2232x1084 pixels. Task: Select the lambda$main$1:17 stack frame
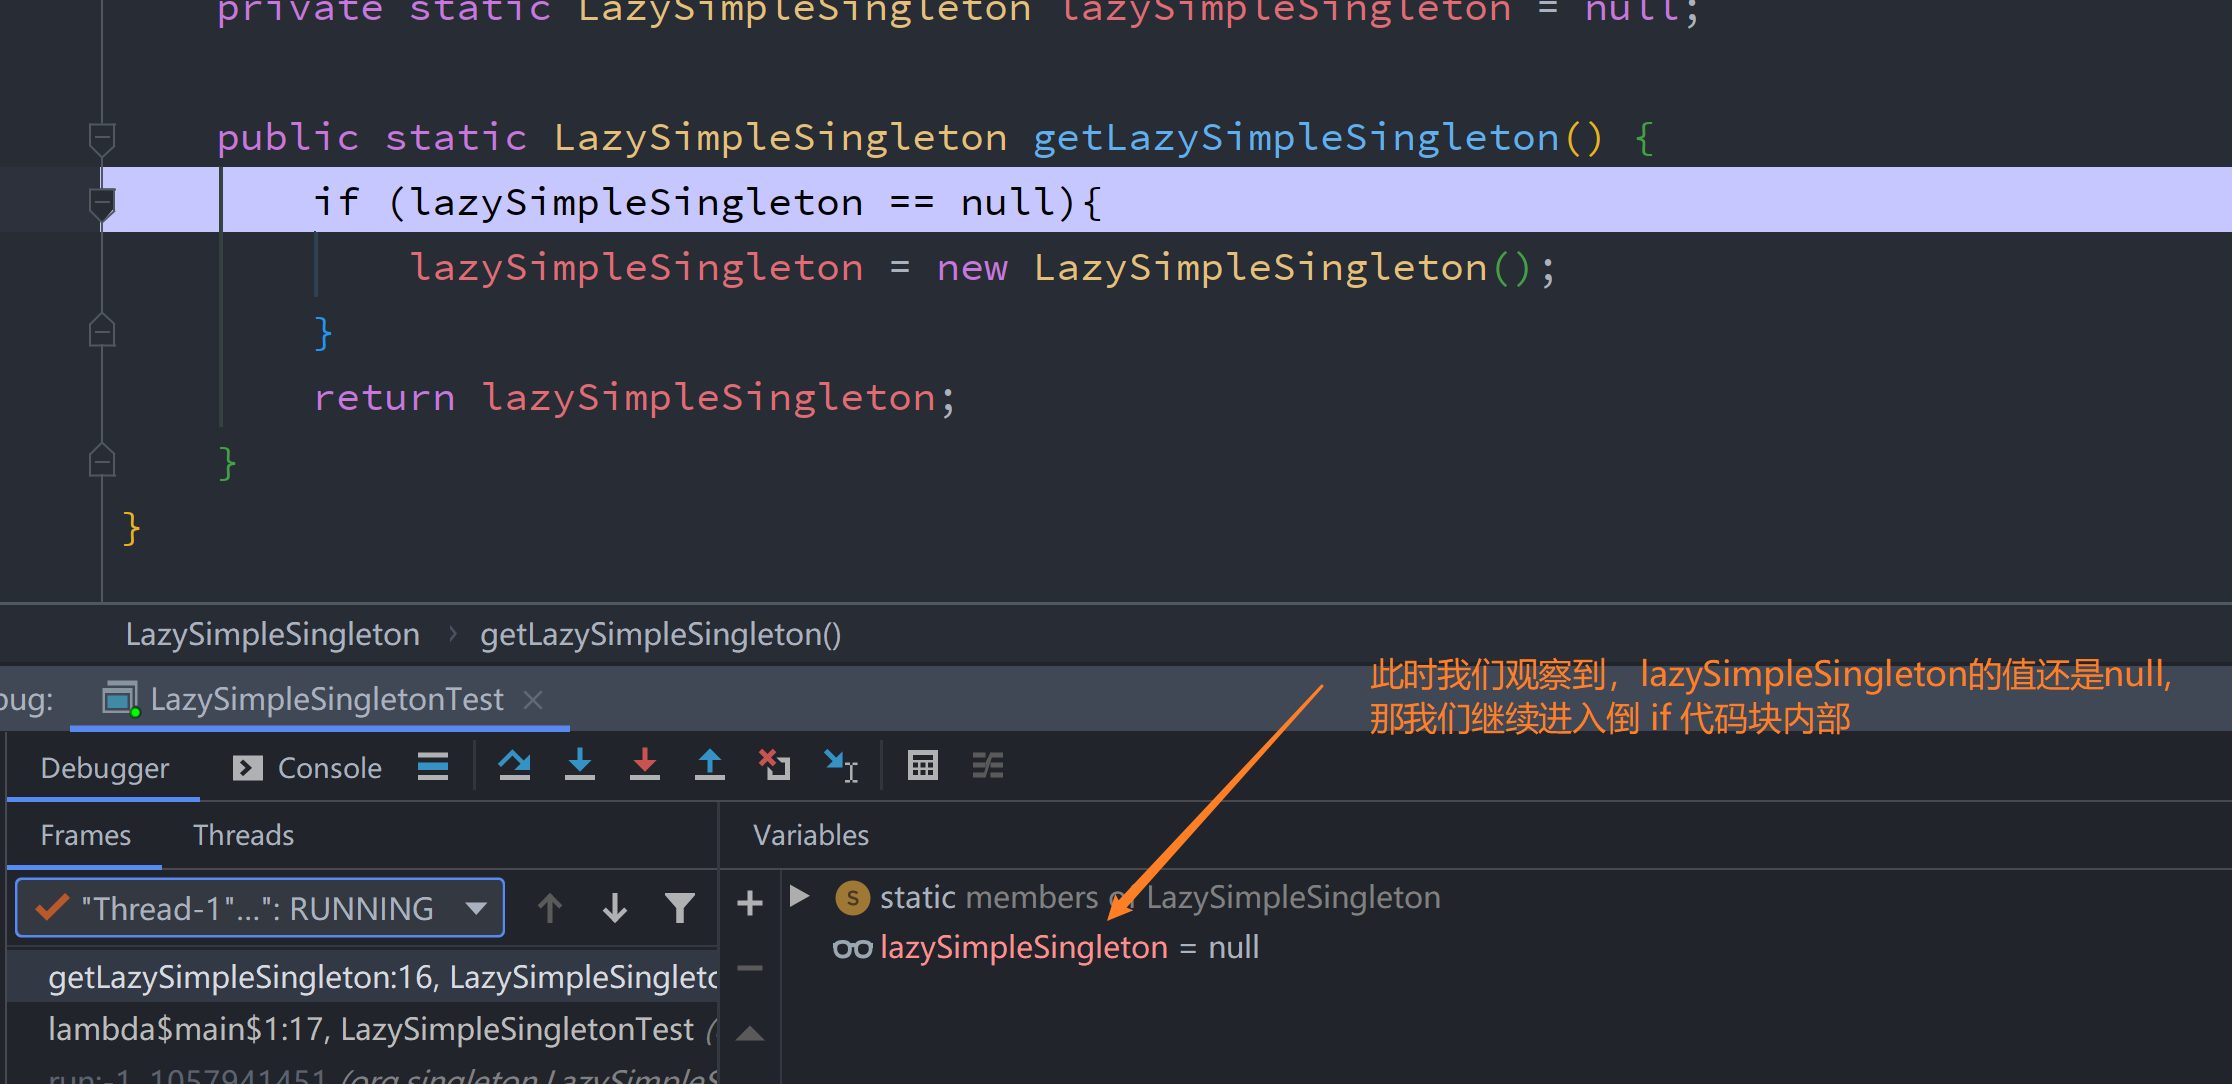click(x=370, y=1029)
